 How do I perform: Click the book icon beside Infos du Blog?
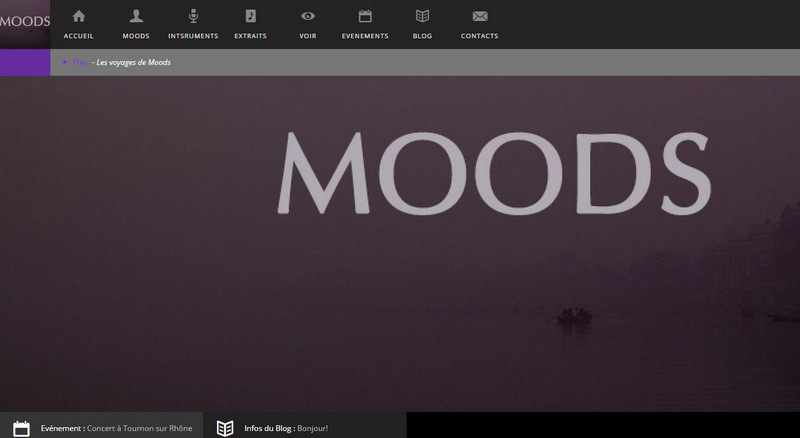(225, 428)
